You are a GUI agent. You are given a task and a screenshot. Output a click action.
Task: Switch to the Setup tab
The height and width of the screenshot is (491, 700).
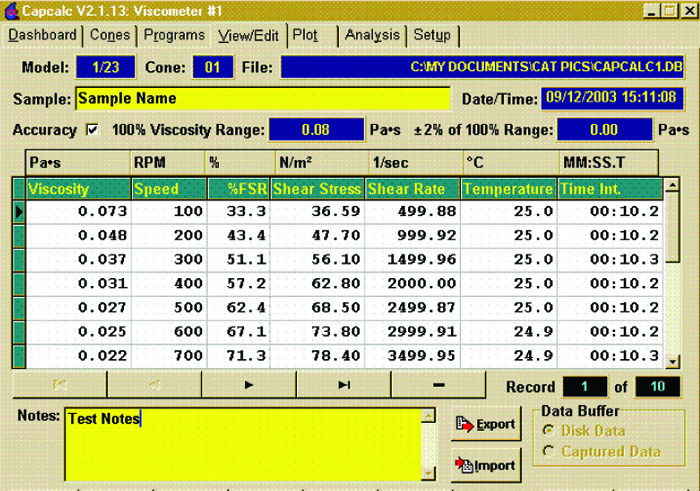click(x=432, y=35)
